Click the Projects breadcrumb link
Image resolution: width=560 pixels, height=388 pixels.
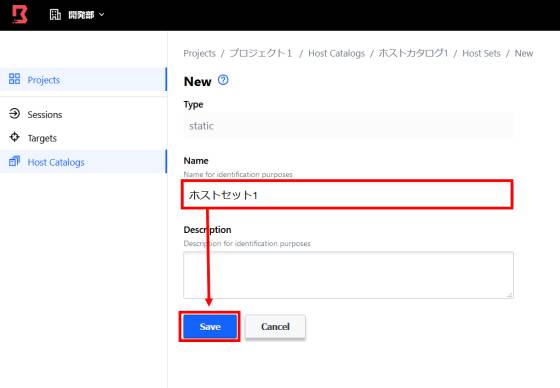199,53
